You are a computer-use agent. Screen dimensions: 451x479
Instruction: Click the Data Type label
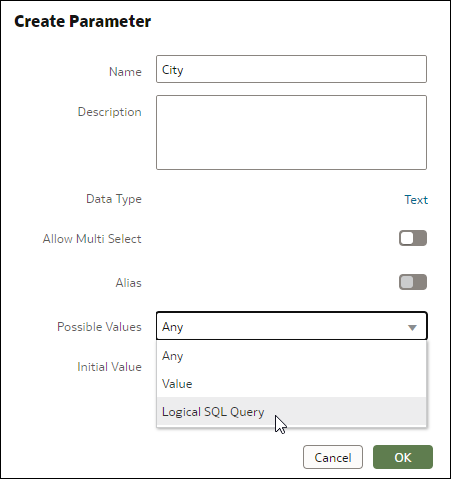pos(114,199)
